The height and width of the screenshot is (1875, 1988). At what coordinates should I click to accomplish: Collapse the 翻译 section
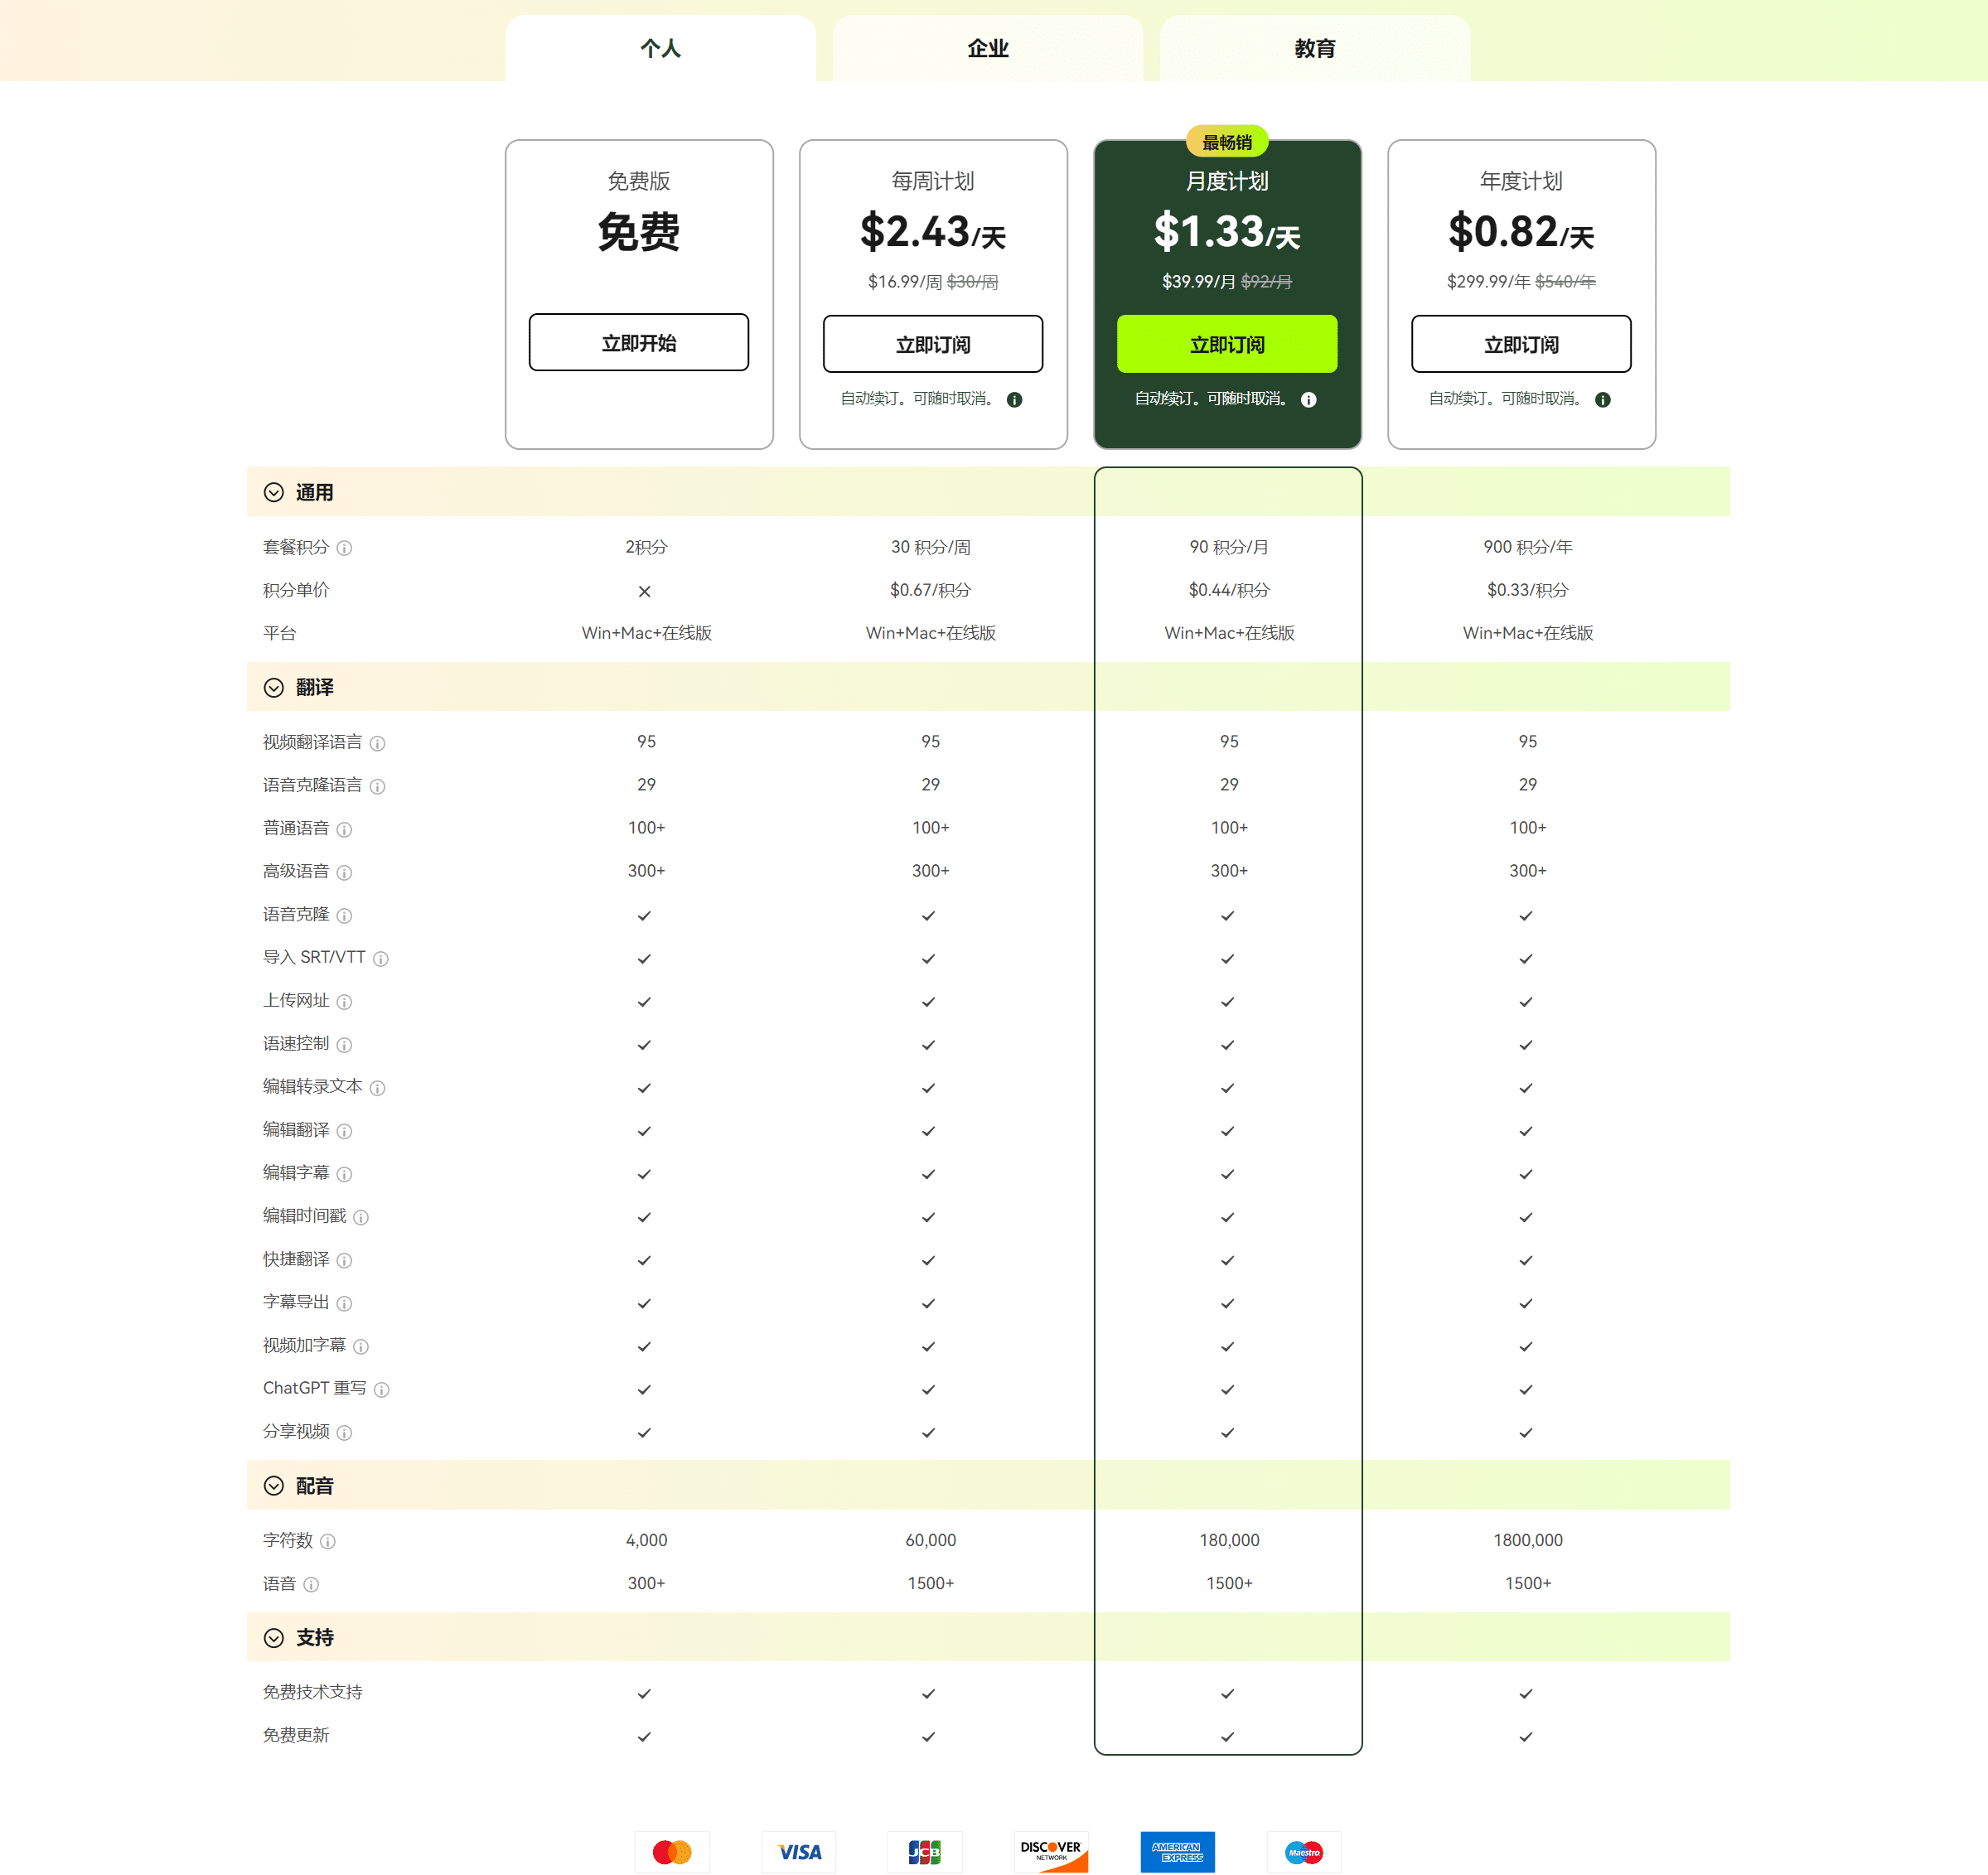tap(274, 687)
